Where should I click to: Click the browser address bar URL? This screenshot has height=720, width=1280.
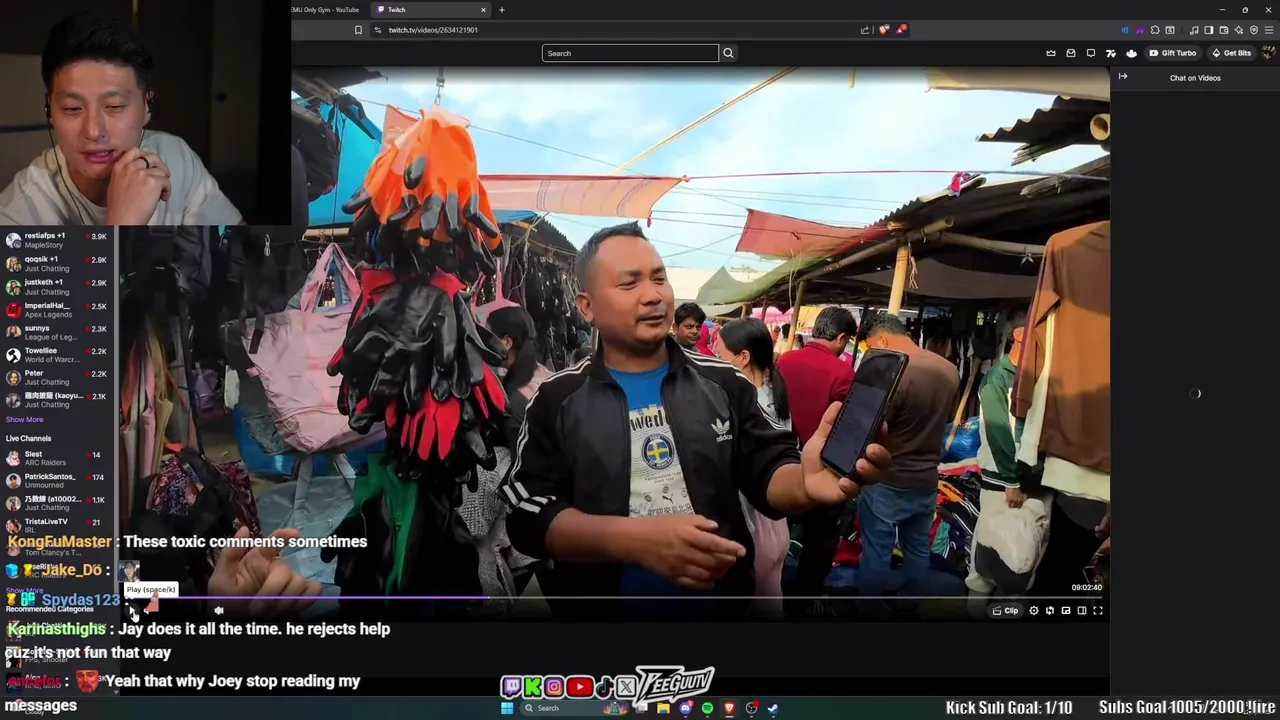(x=433, y=30)
